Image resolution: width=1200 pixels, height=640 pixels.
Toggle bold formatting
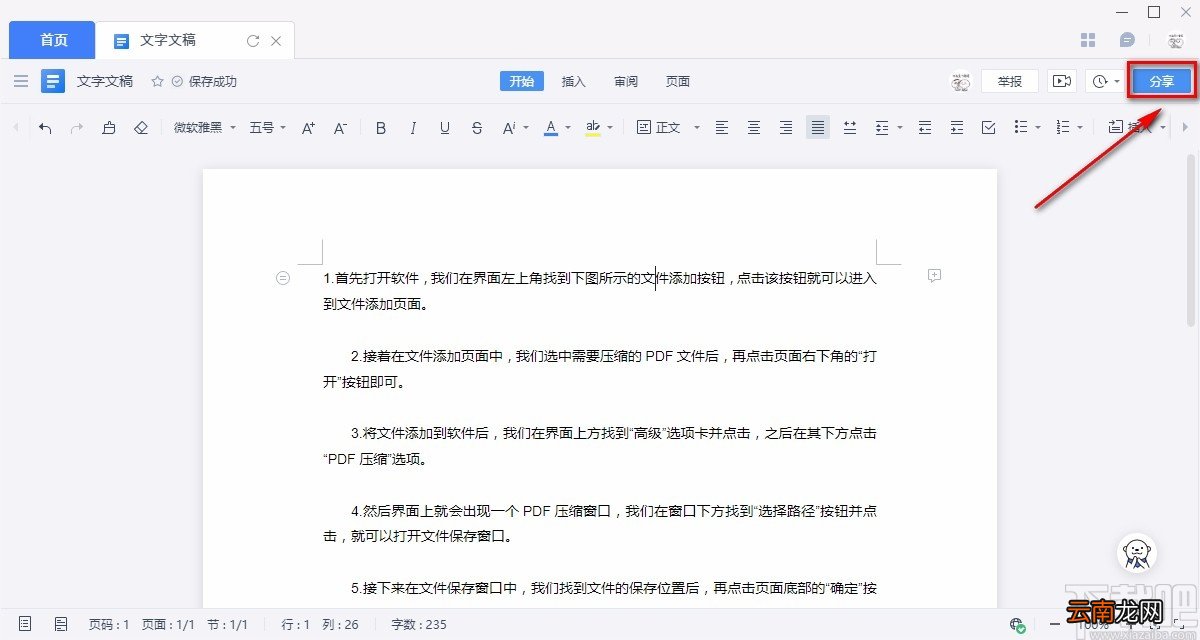(x=381, y=128)
